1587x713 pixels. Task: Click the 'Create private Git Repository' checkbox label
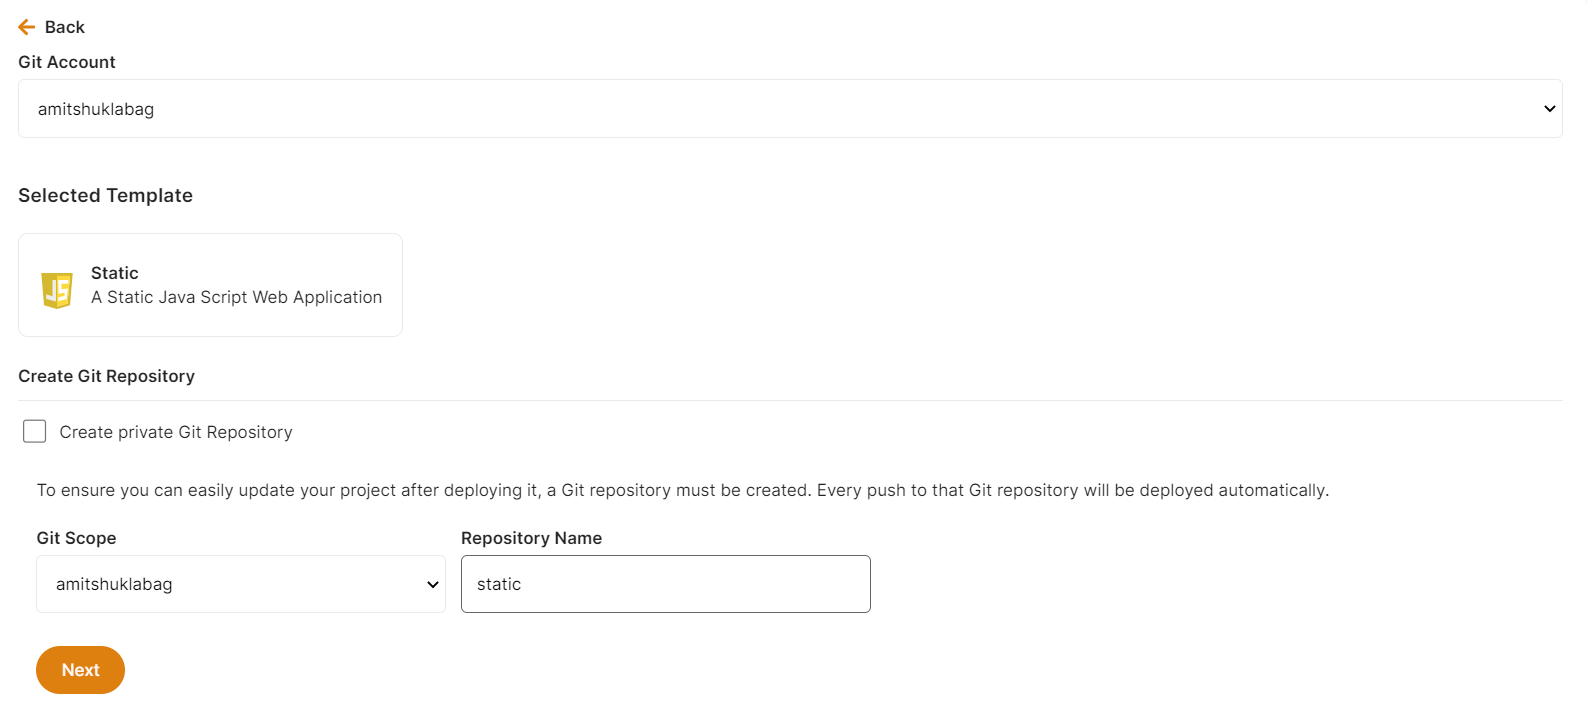[176, 432]
